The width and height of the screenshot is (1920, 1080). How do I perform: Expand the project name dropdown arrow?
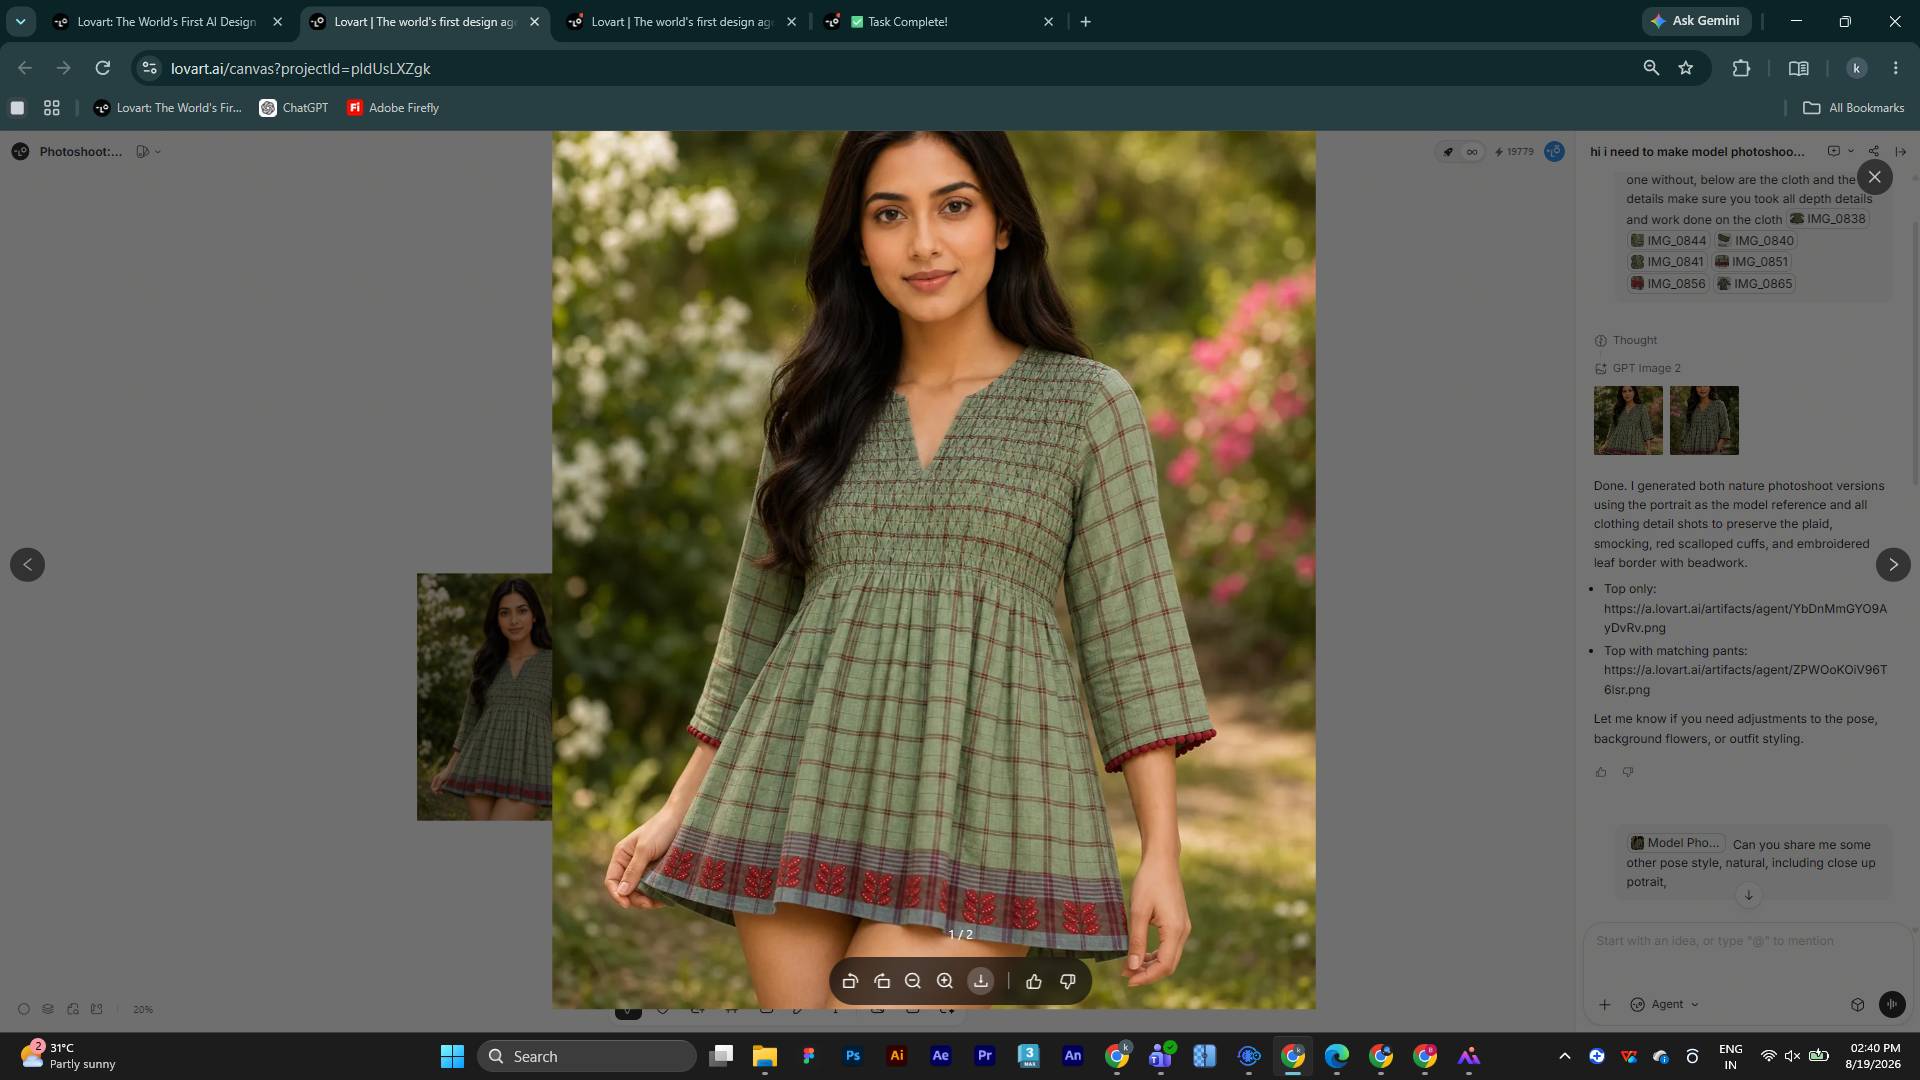point(158,152)
